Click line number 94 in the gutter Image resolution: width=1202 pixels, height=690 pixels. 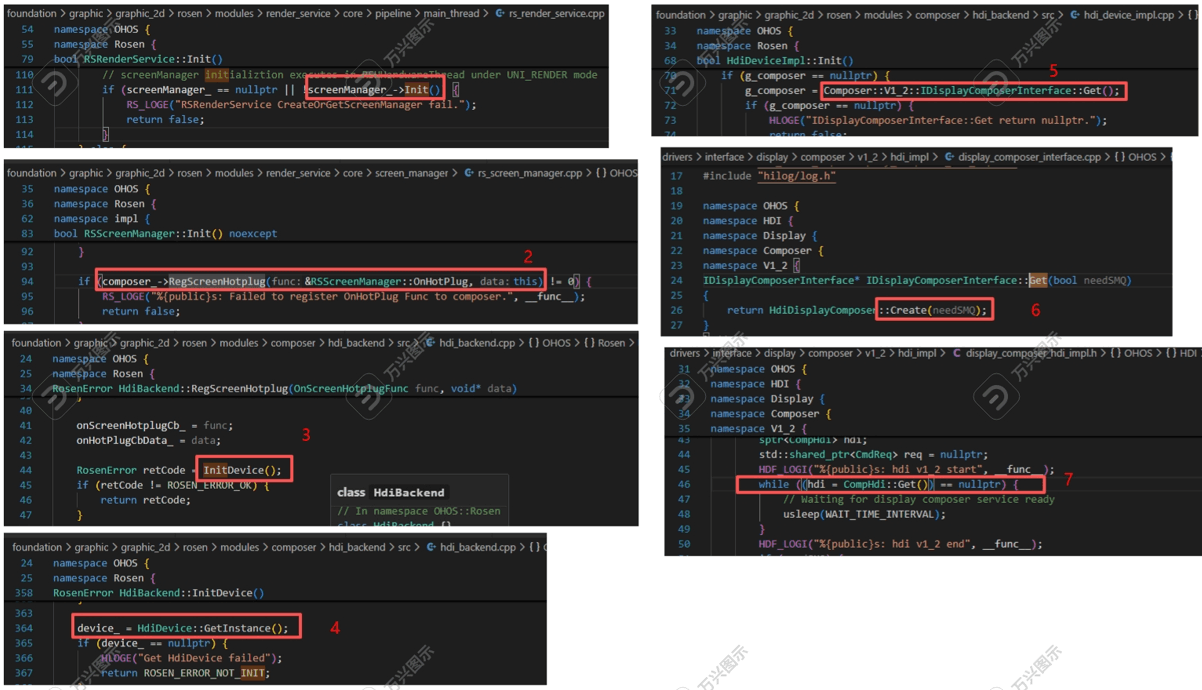(x=27, y=281)
